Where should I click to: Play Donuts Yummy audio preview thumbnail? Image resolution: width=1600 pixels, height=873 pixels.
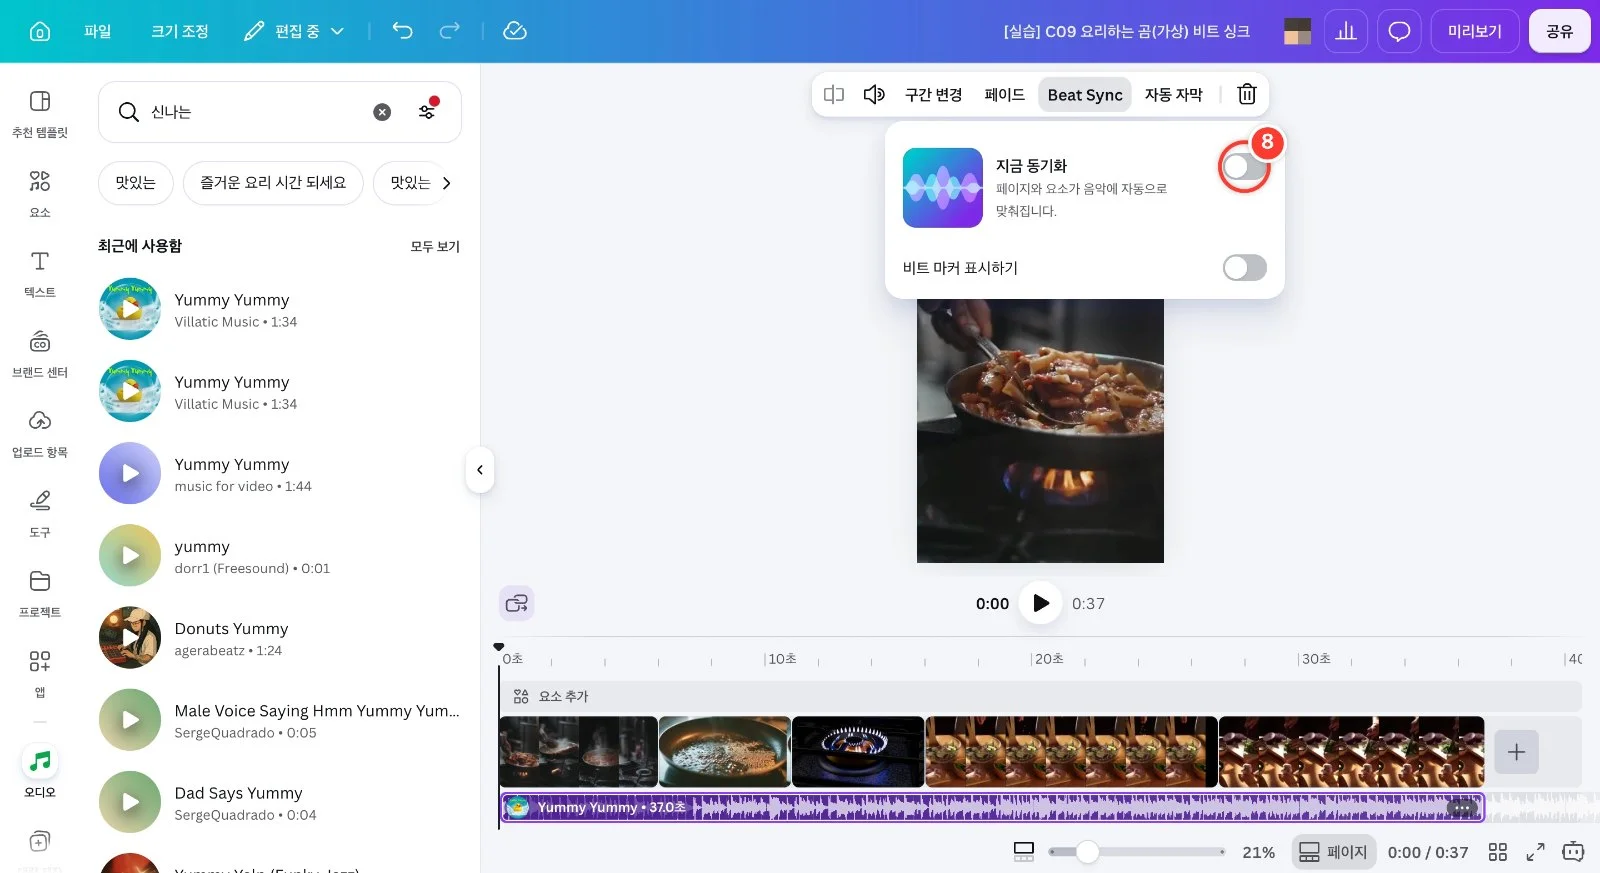pyautogui.click(x=130, y=637)
